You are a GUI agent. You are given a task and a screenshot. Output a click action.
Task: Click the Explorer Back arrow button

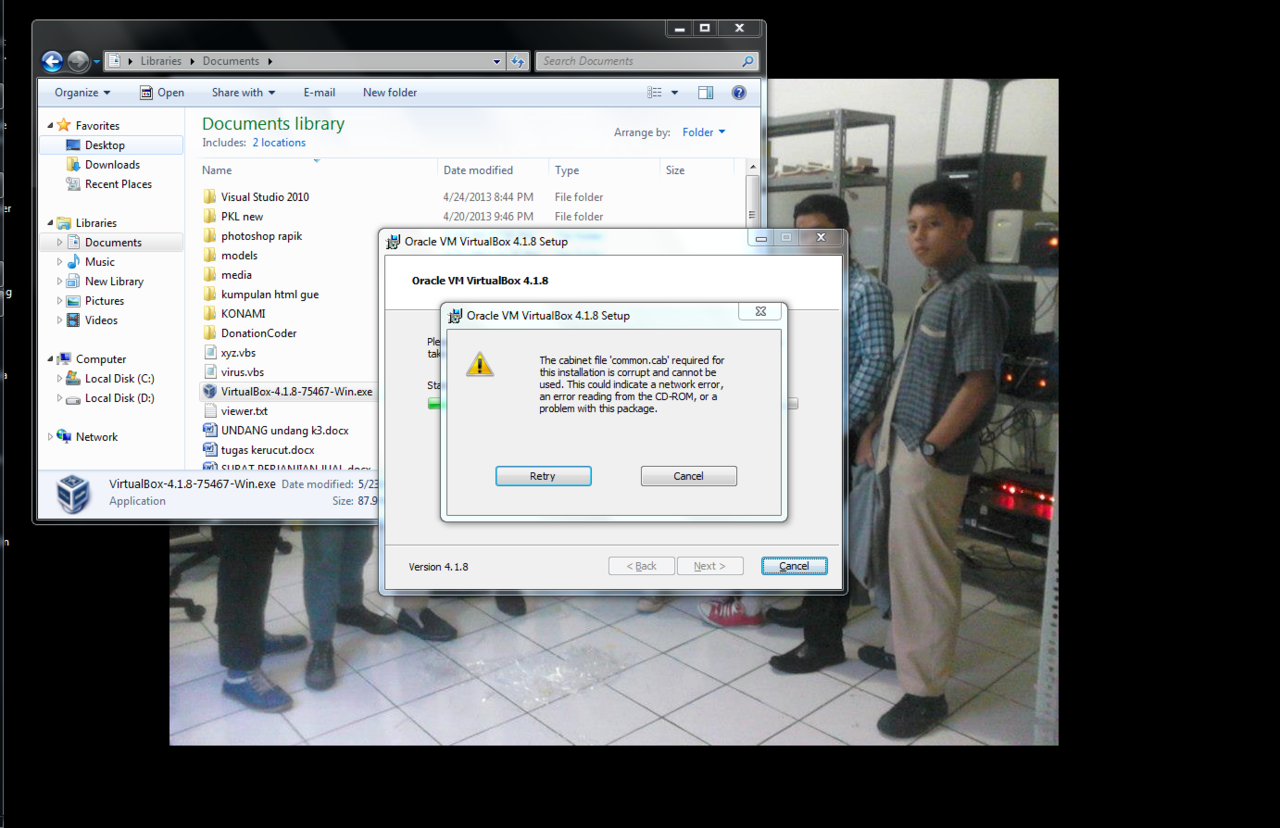[52, 61]
